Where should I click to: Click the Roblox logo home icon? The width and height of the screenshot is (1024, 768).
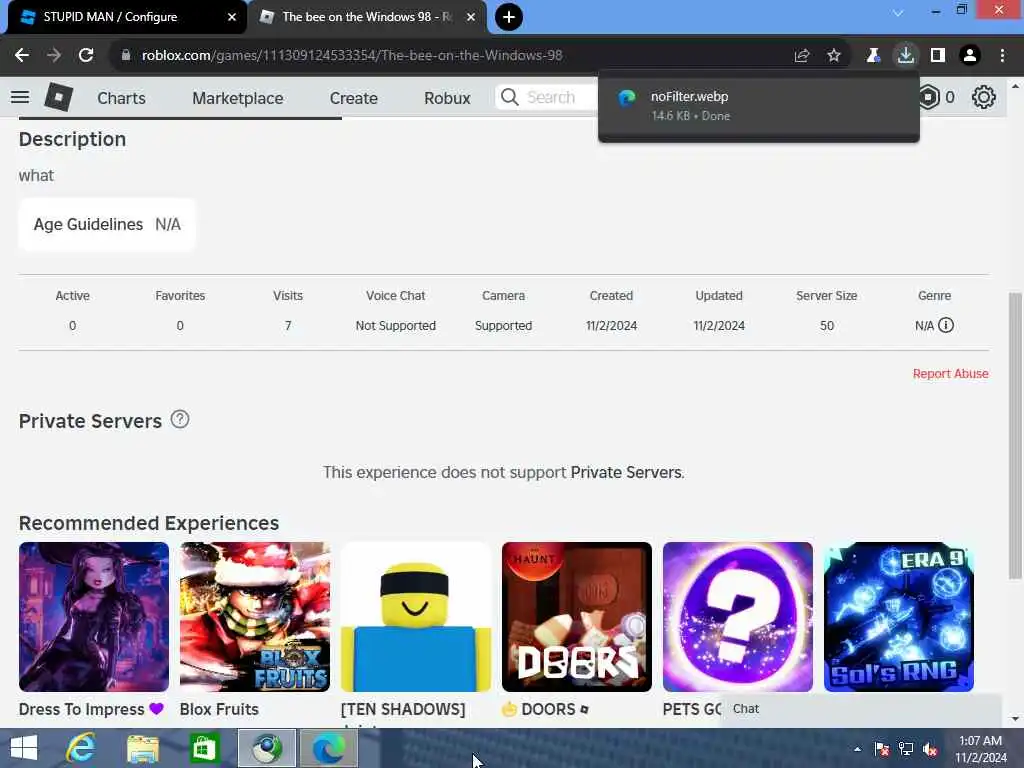59,97
